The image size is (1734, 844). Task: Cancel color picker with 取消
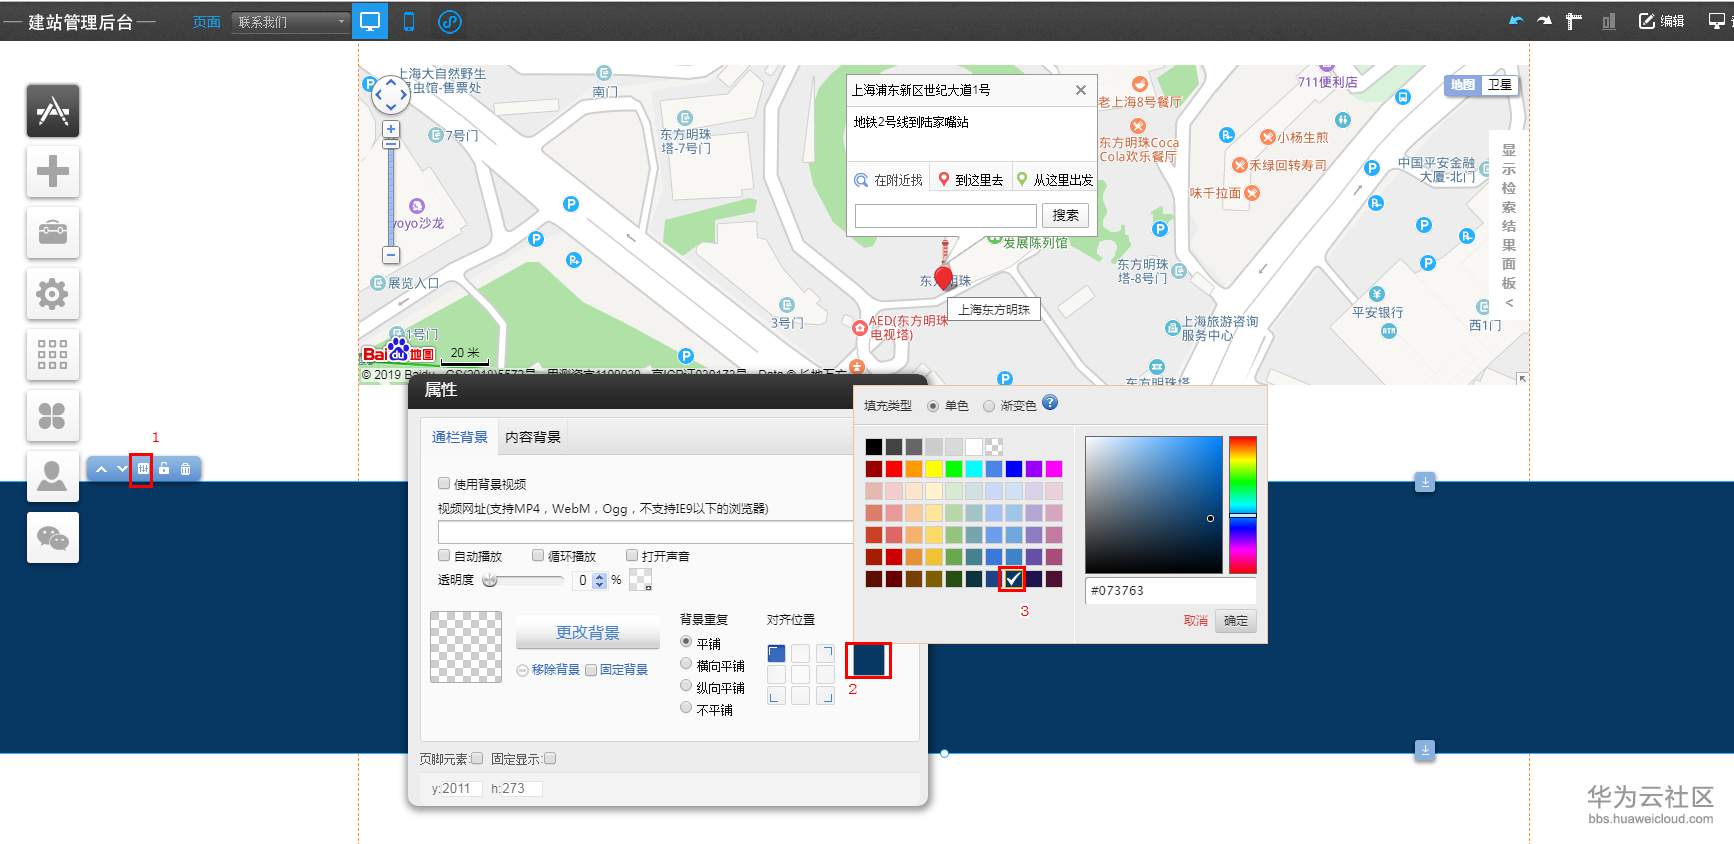(1196, 621)
